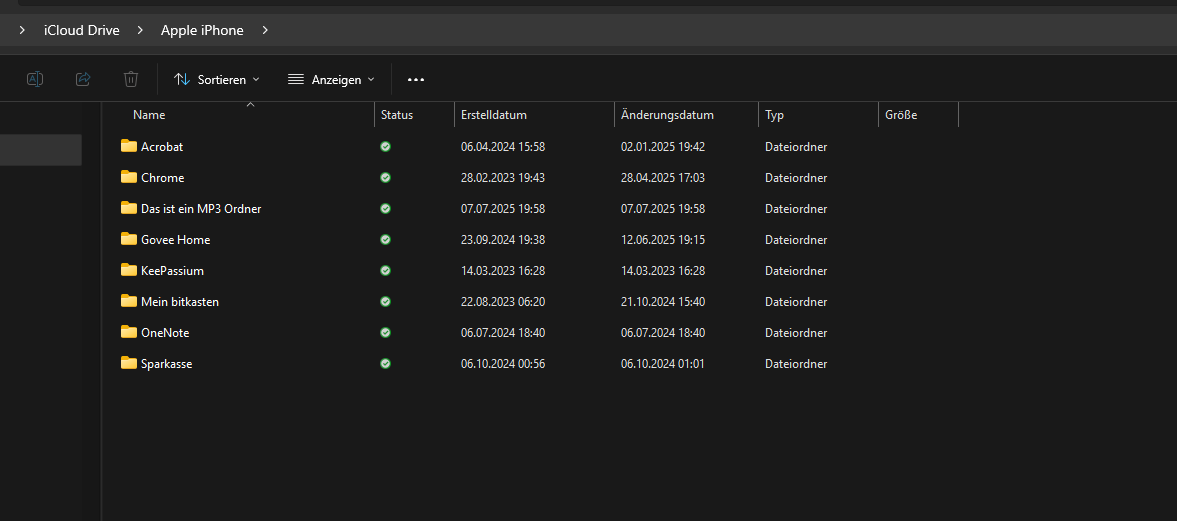
Task: Sort by Erstelldatum column header
Action: [494, 115]
